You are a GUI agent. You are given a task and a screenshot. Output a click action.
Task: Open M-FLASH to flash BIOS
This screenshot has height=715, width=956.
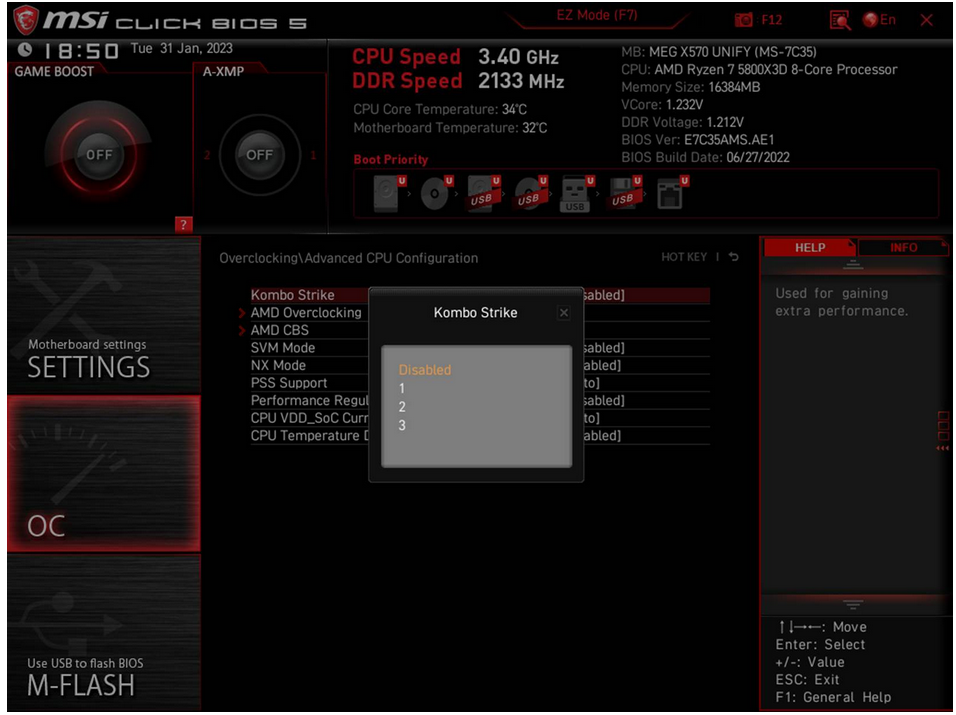[104, 633]
